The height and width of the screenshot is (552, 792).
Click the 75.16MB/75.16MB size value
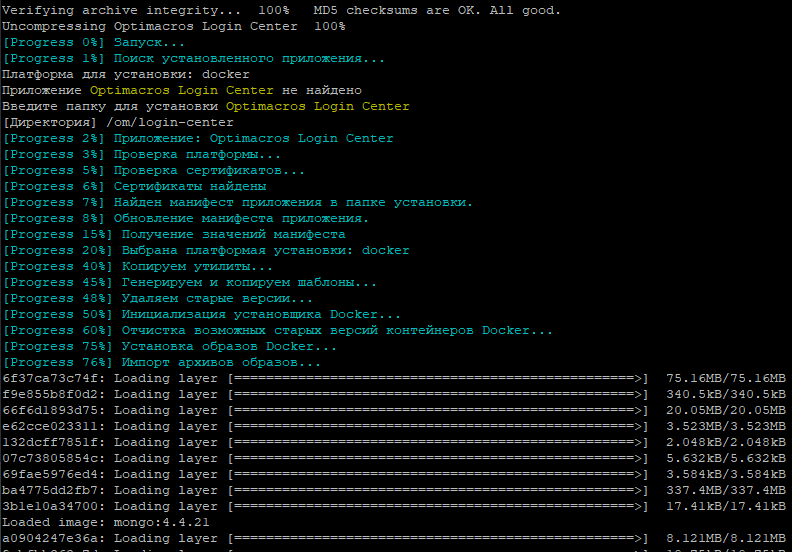pyautogui.click(x=726, y=378)
